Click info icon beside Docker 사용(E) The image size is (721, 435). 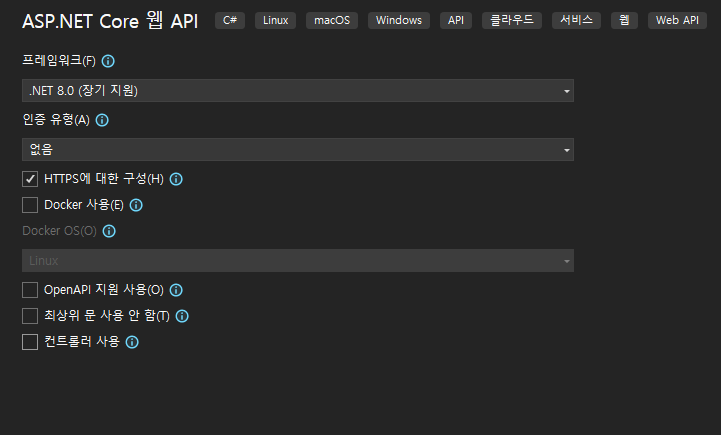(136, 205)
